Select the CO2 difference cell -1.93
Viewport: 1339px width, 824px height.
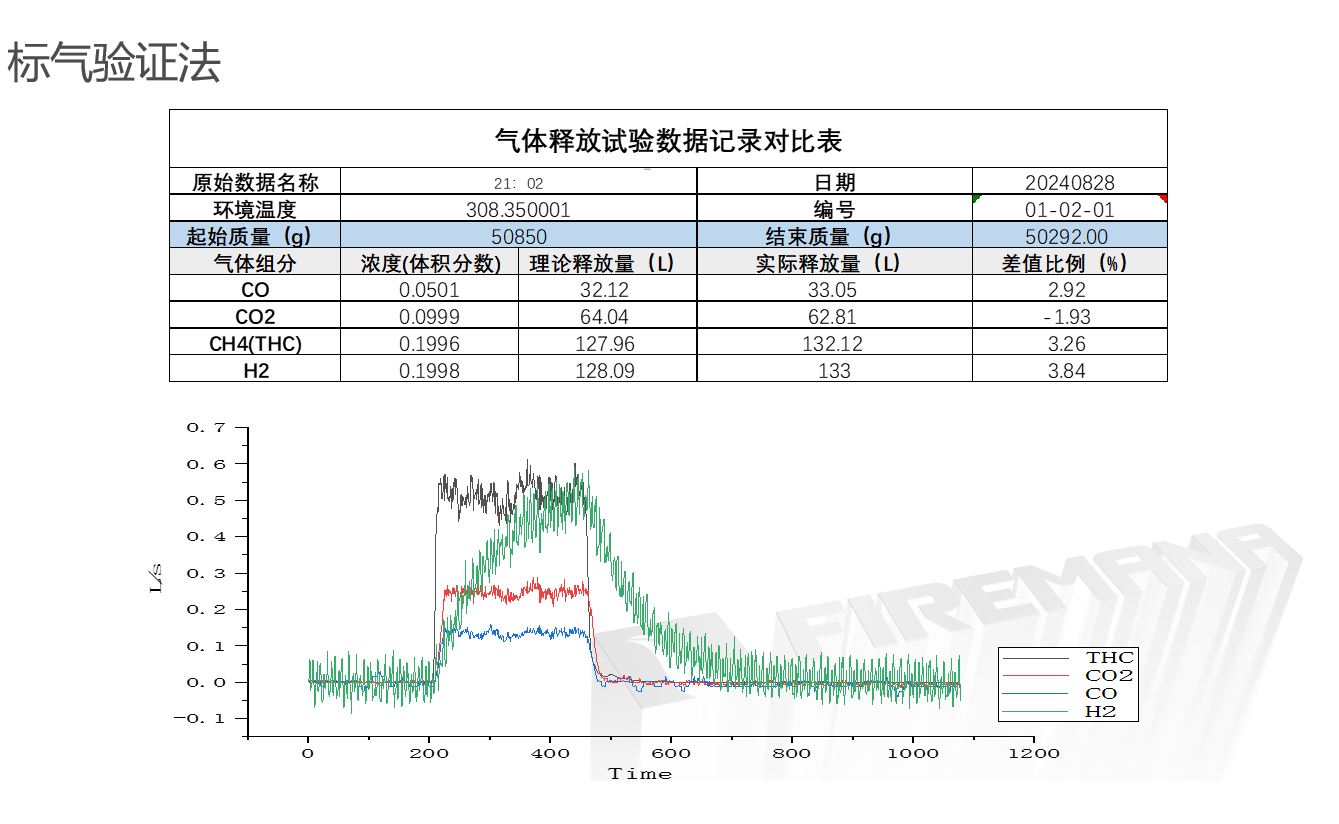click(x=1069, y=317)
